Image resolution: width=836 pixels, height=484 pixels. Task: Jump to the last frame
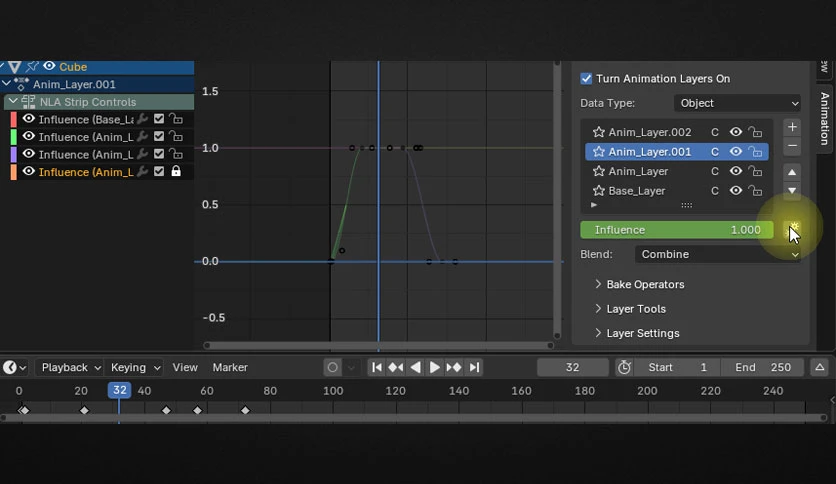[474, 367]
